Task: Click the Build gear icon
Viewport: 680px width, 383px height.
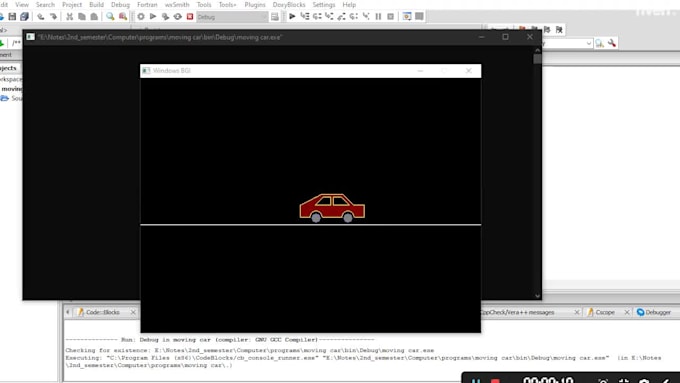Action: coord(141,16)
